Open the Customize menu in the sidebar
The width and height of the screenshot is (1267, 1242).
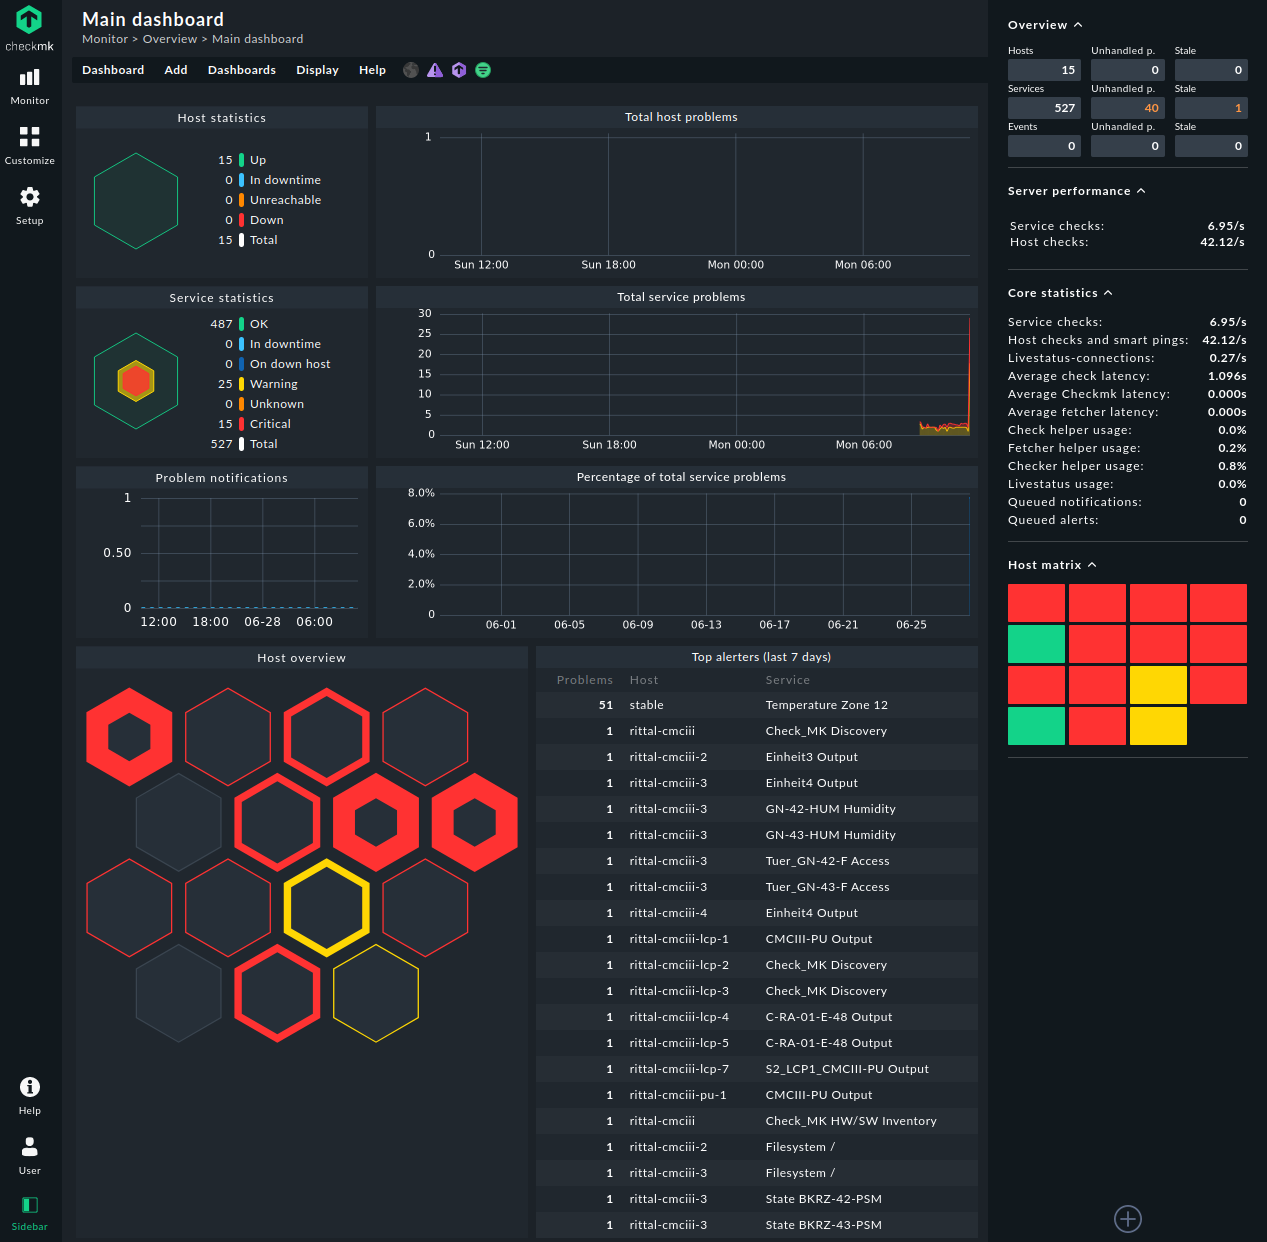[x=30, y=145]
